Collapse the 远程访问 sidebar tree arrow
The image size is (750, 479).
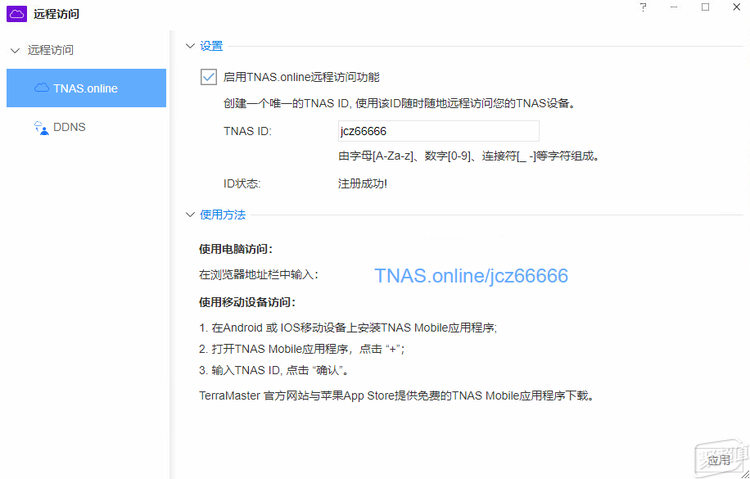click(14, 50)
